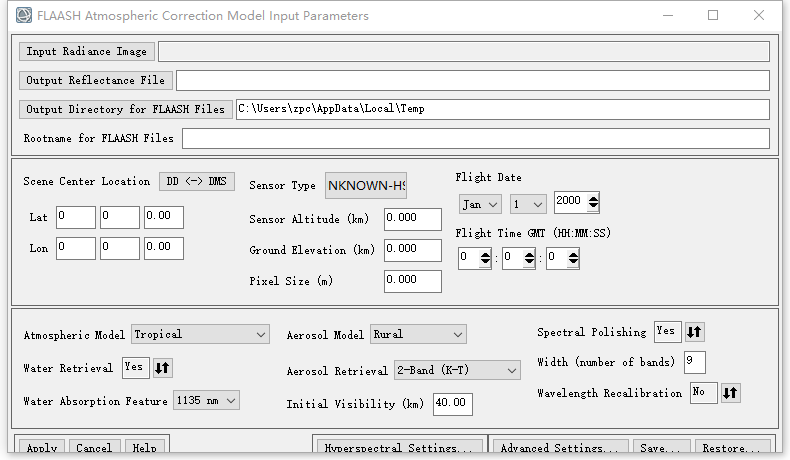Focus the Lon minutes field
This screenshot has height=460, width=790.
(119, 248)
